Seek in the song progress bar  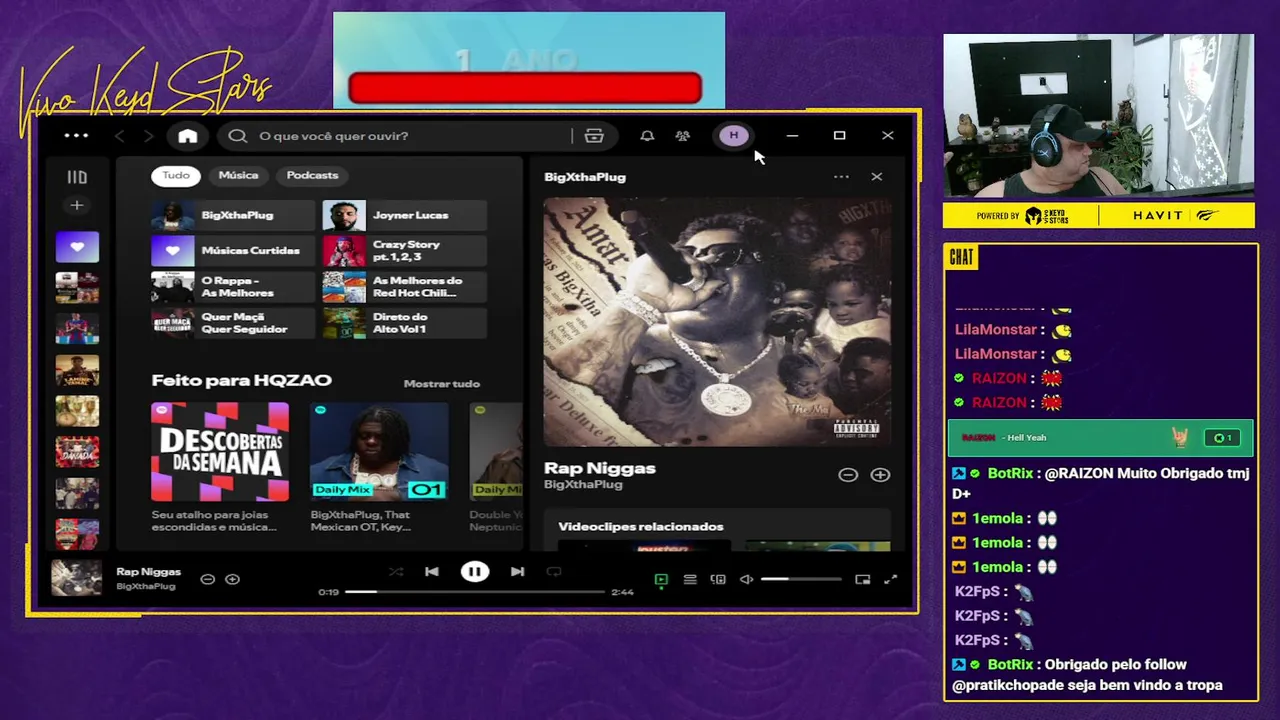[x=475, y=592]
